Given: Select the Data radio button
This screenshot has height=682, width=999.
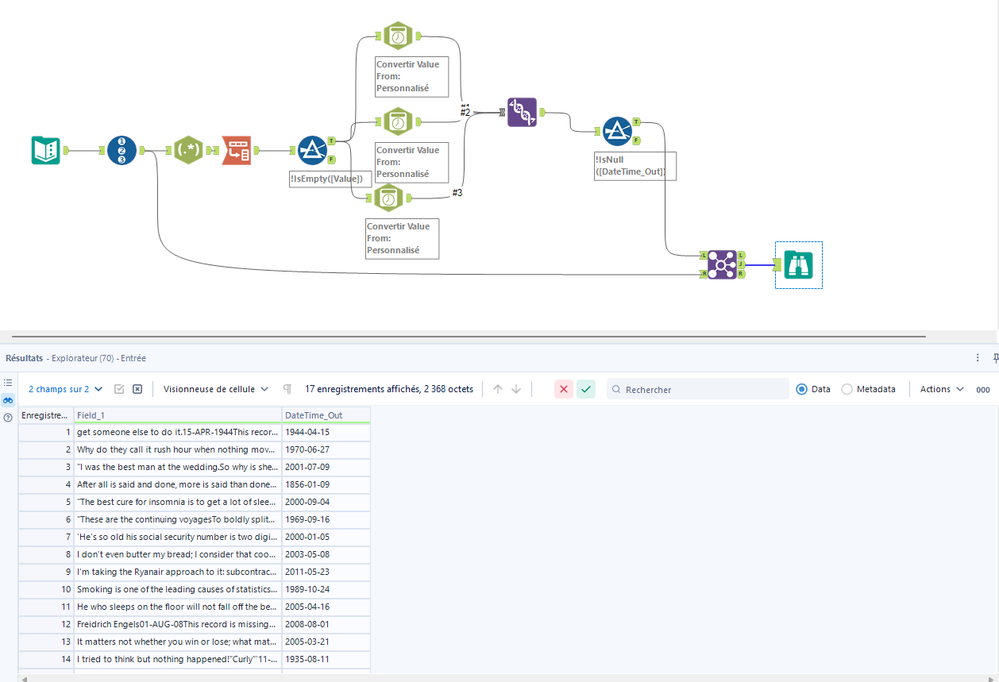Looking at the screenshot, I should [801, 389].
